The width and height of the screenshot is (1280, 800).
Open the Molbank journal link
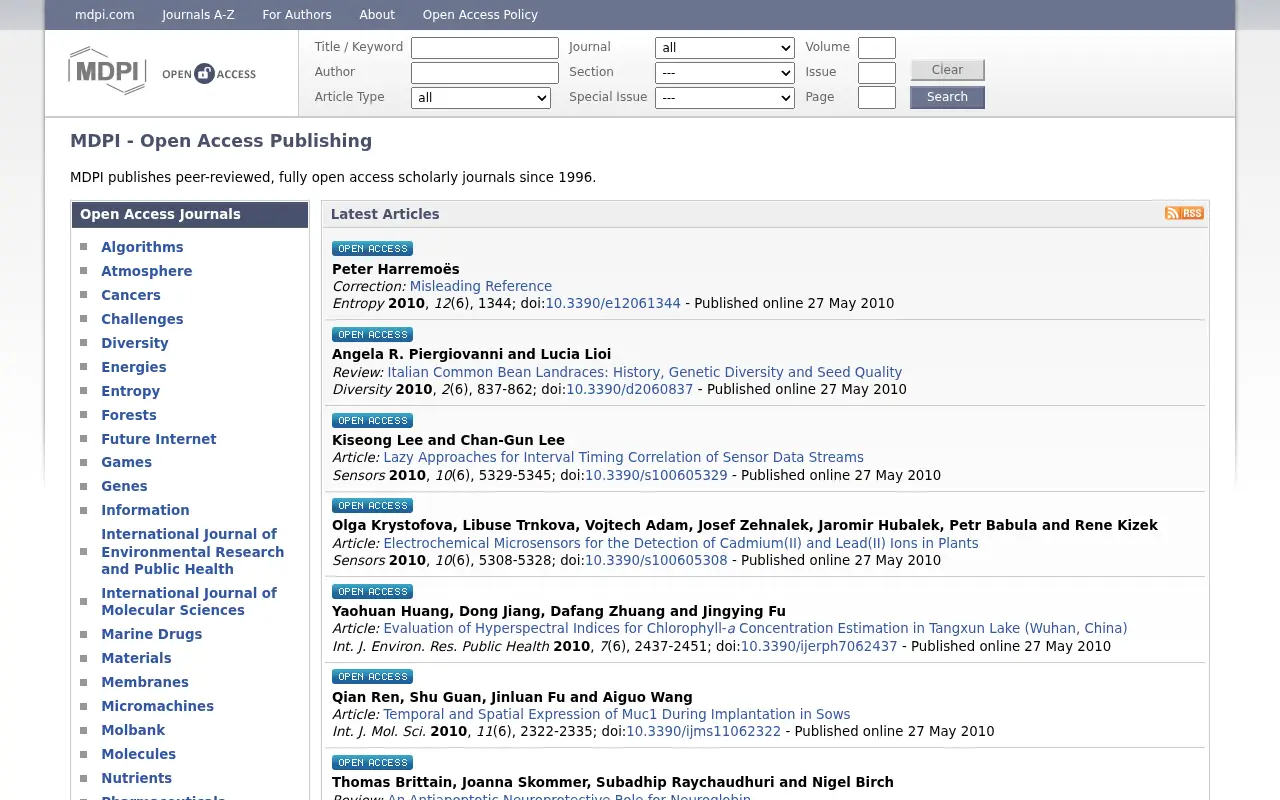[x=133, y=730]
